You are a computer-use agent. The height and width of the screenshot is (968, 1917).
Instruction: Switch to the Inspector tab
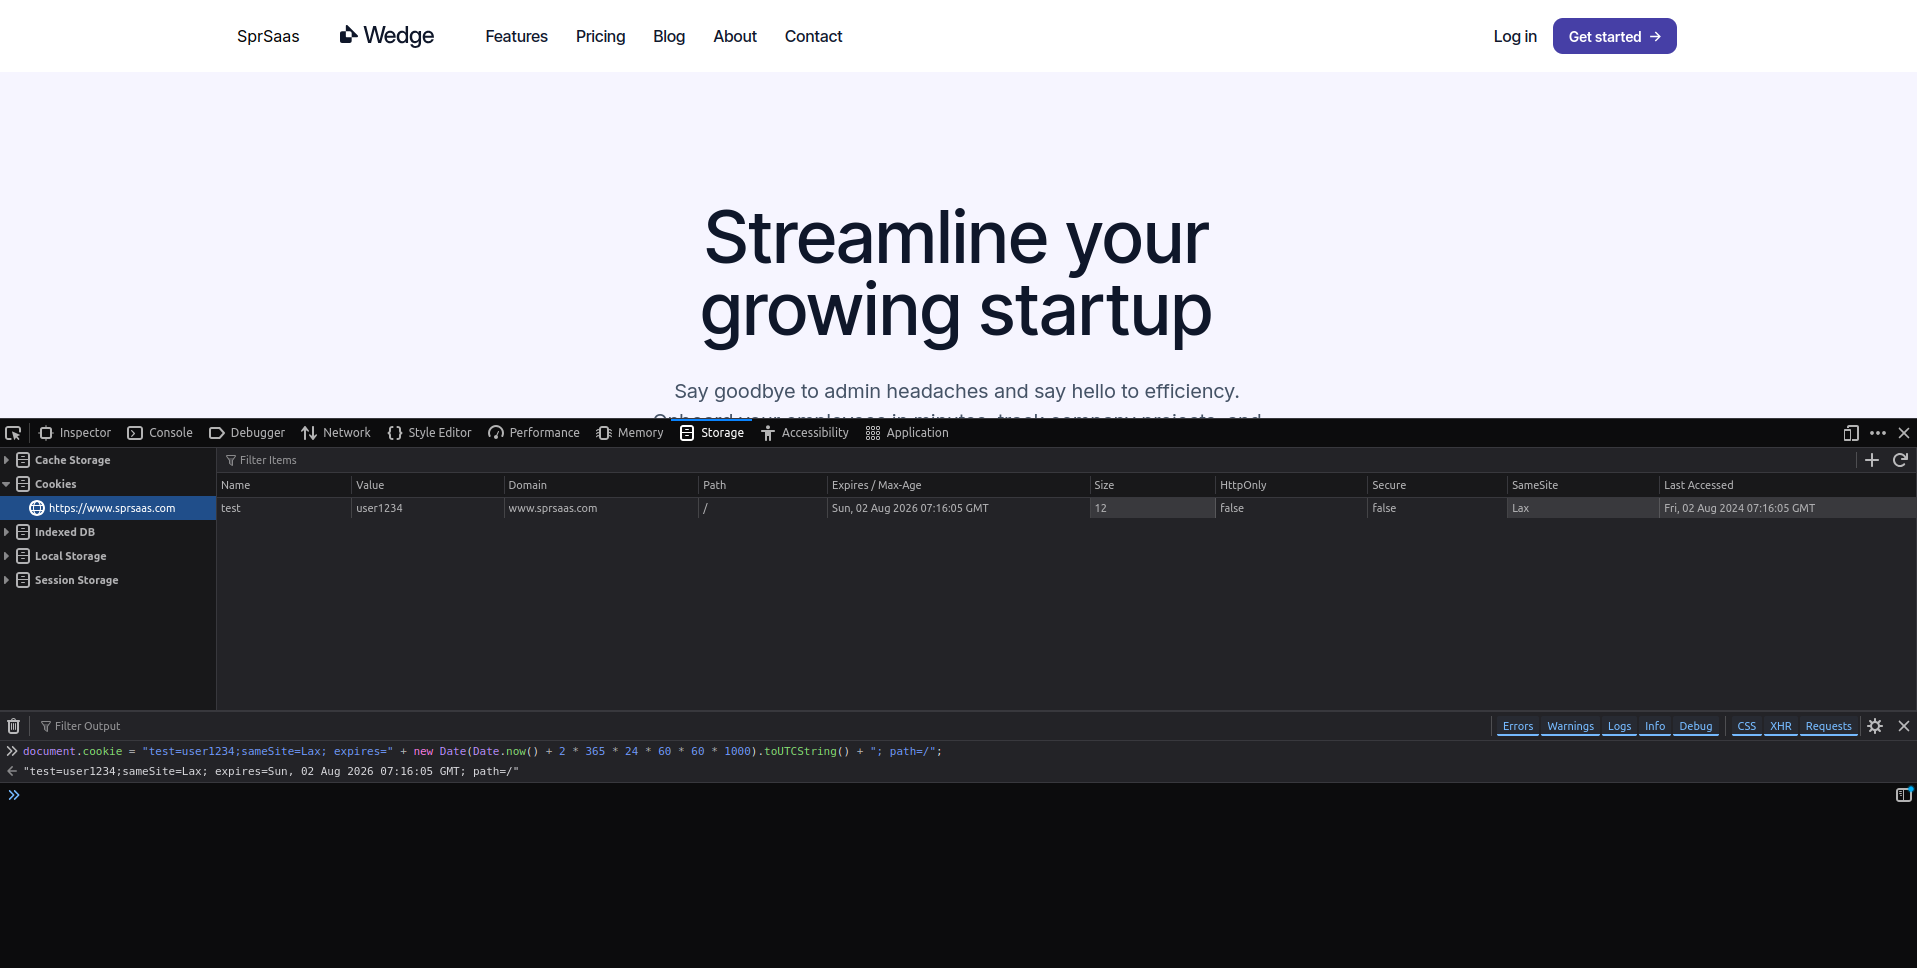tap(75, 433)
